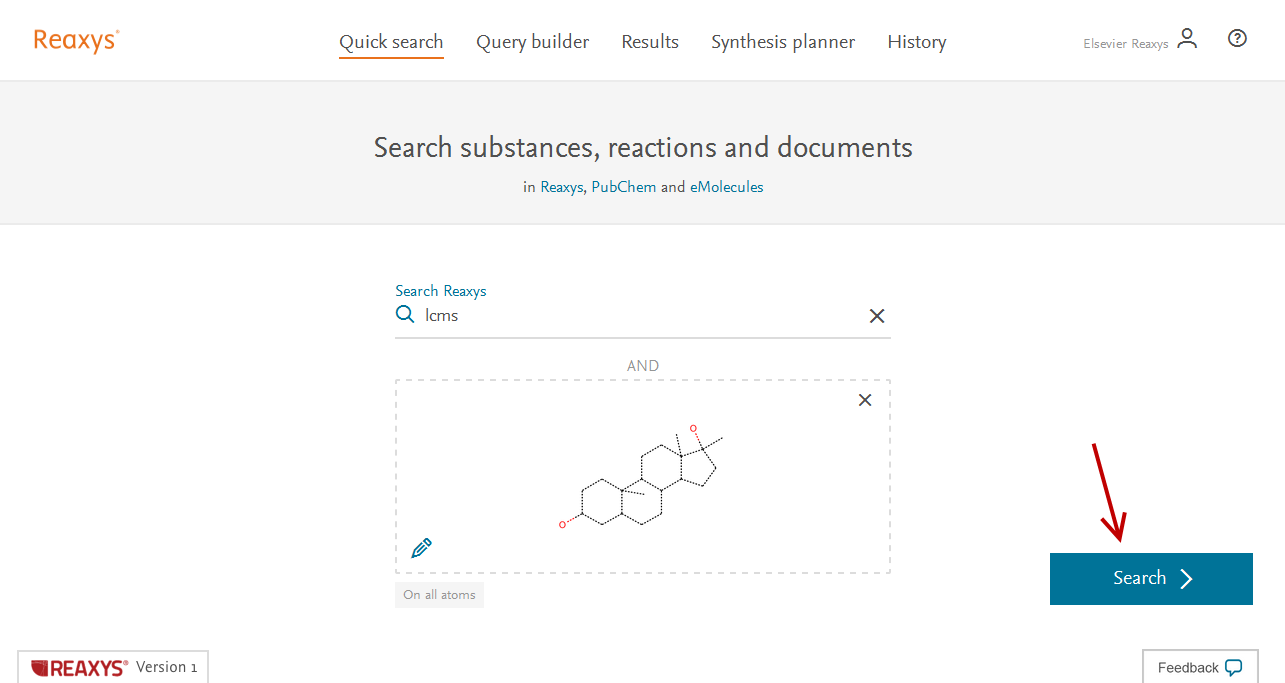Click the magnifier icon in search field

point(405,315)
